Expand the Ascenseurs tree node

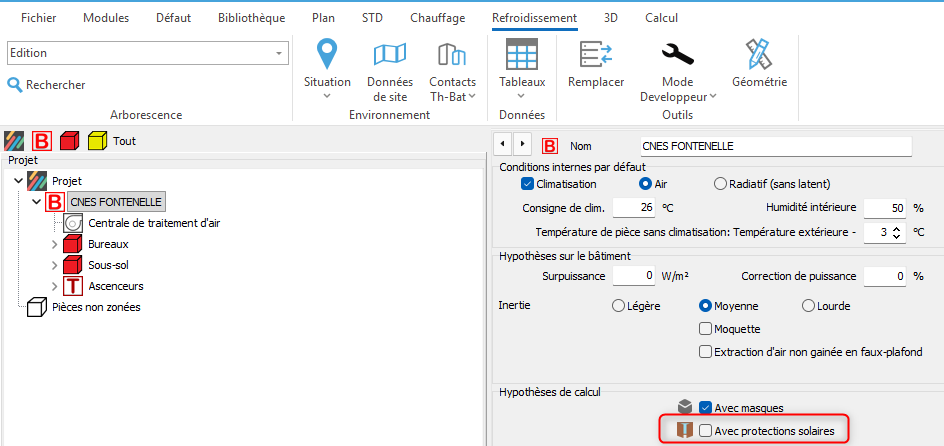click(x=55, y=286)
